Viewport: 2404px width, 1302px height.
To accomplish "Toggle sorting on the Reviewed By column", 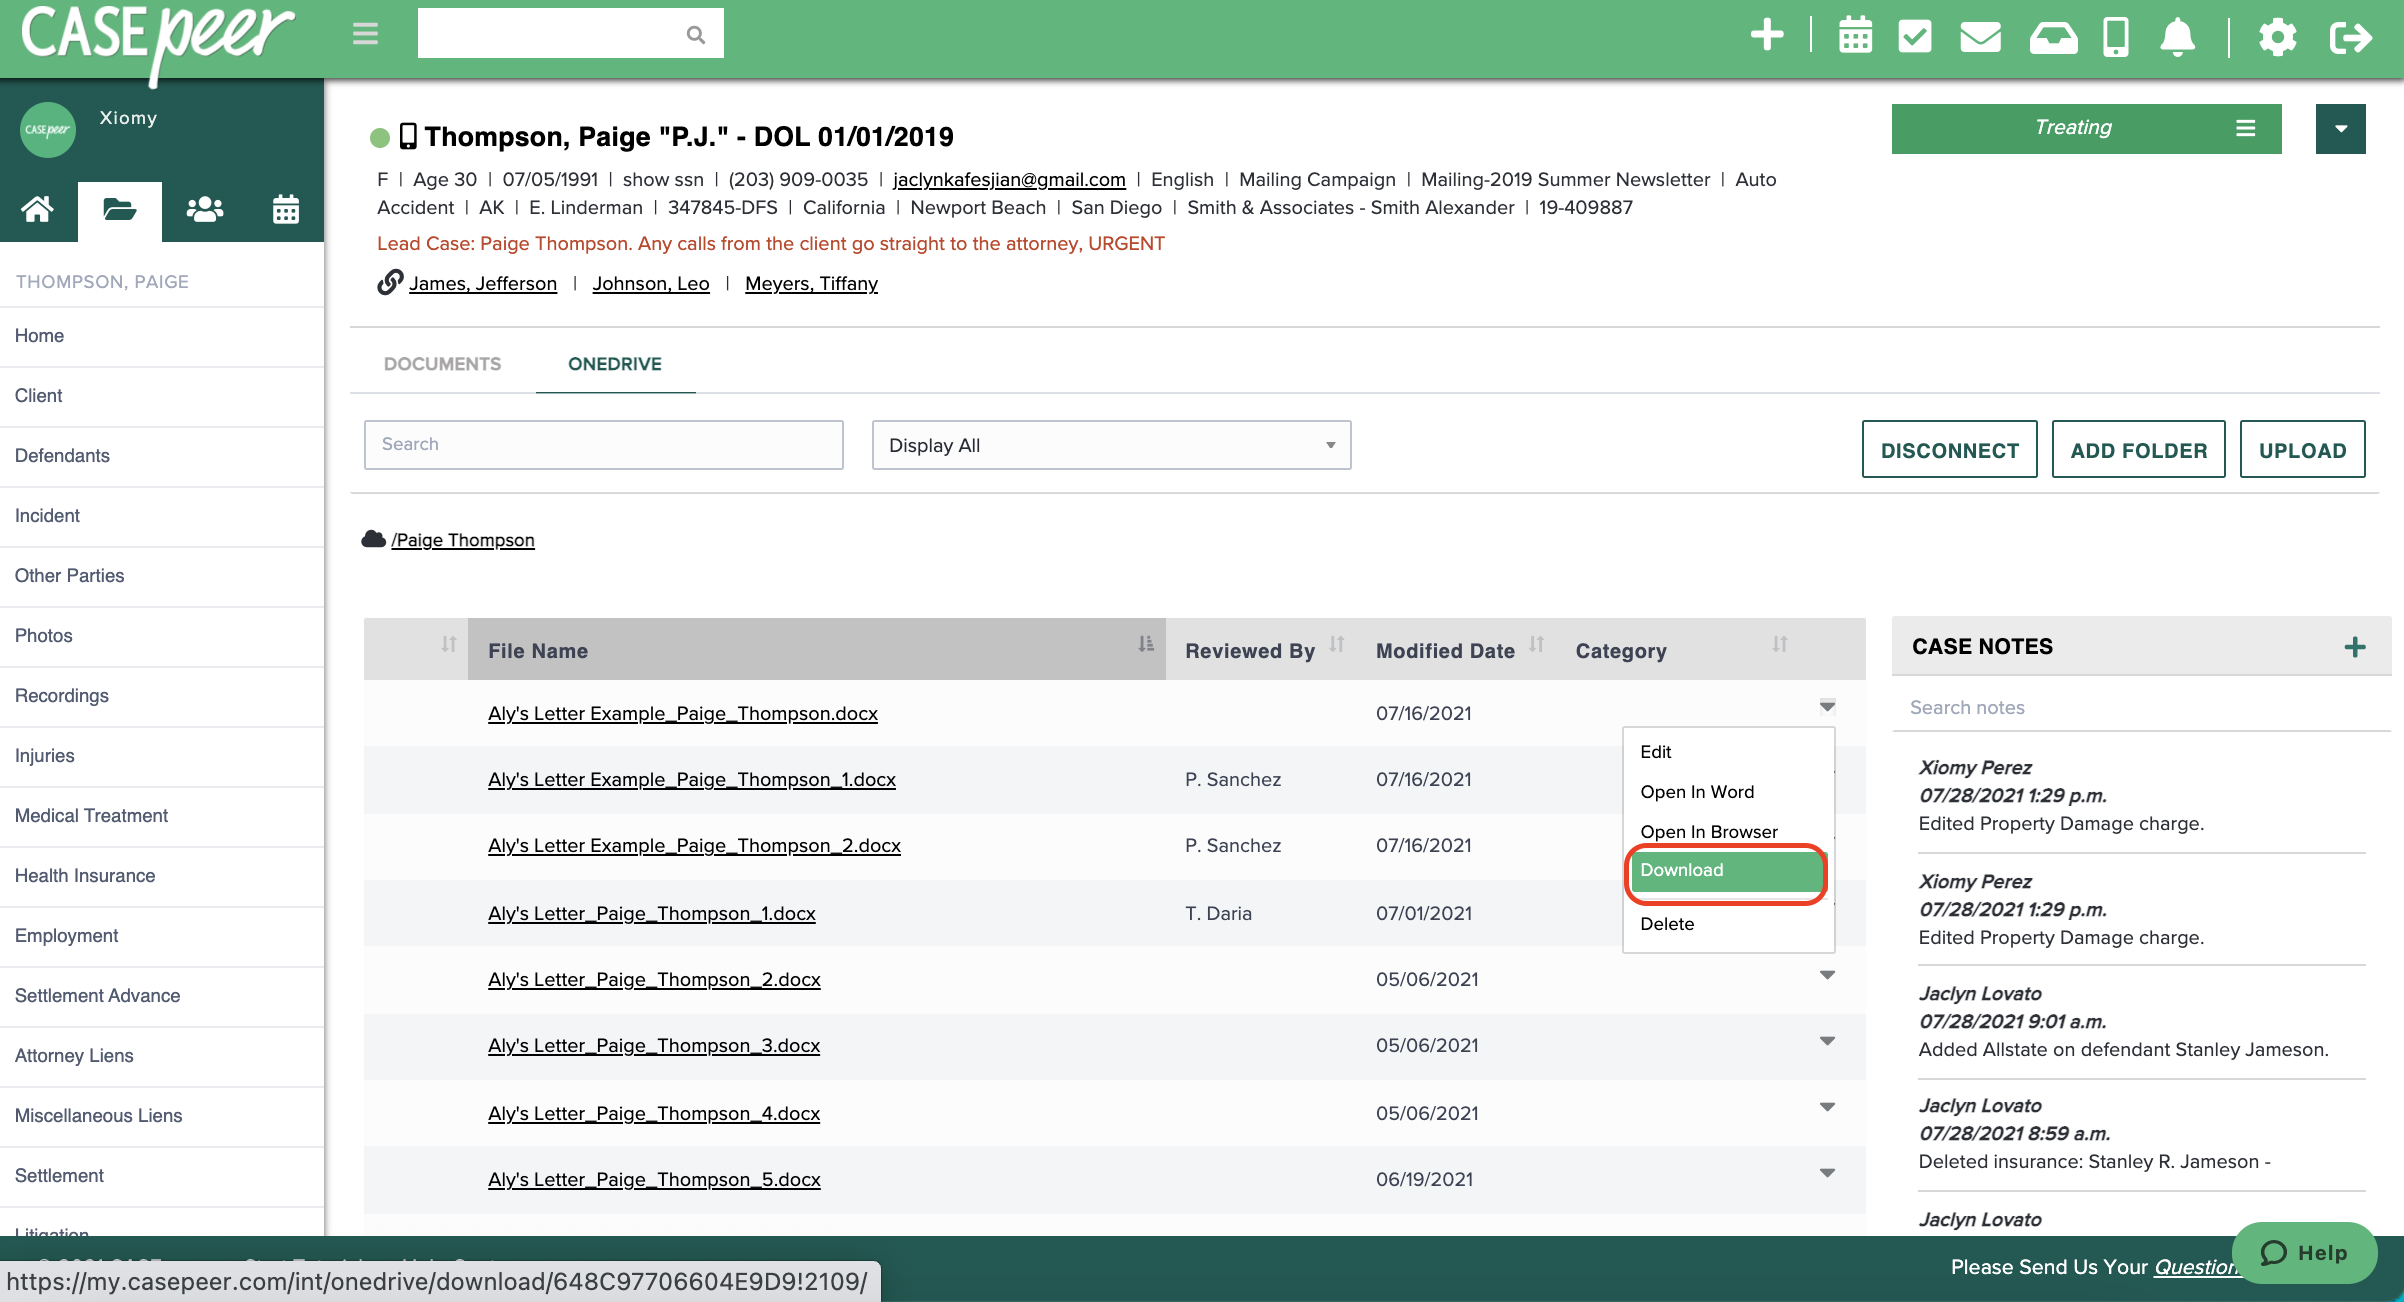I will pos(1338,645).
